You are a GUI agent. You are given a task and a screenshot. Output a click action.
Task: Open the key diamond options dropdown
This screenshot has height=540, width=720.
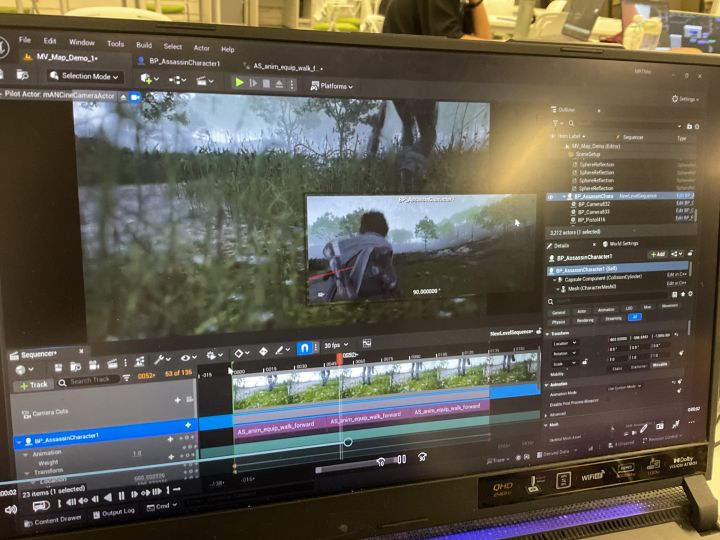coord(242,353)
